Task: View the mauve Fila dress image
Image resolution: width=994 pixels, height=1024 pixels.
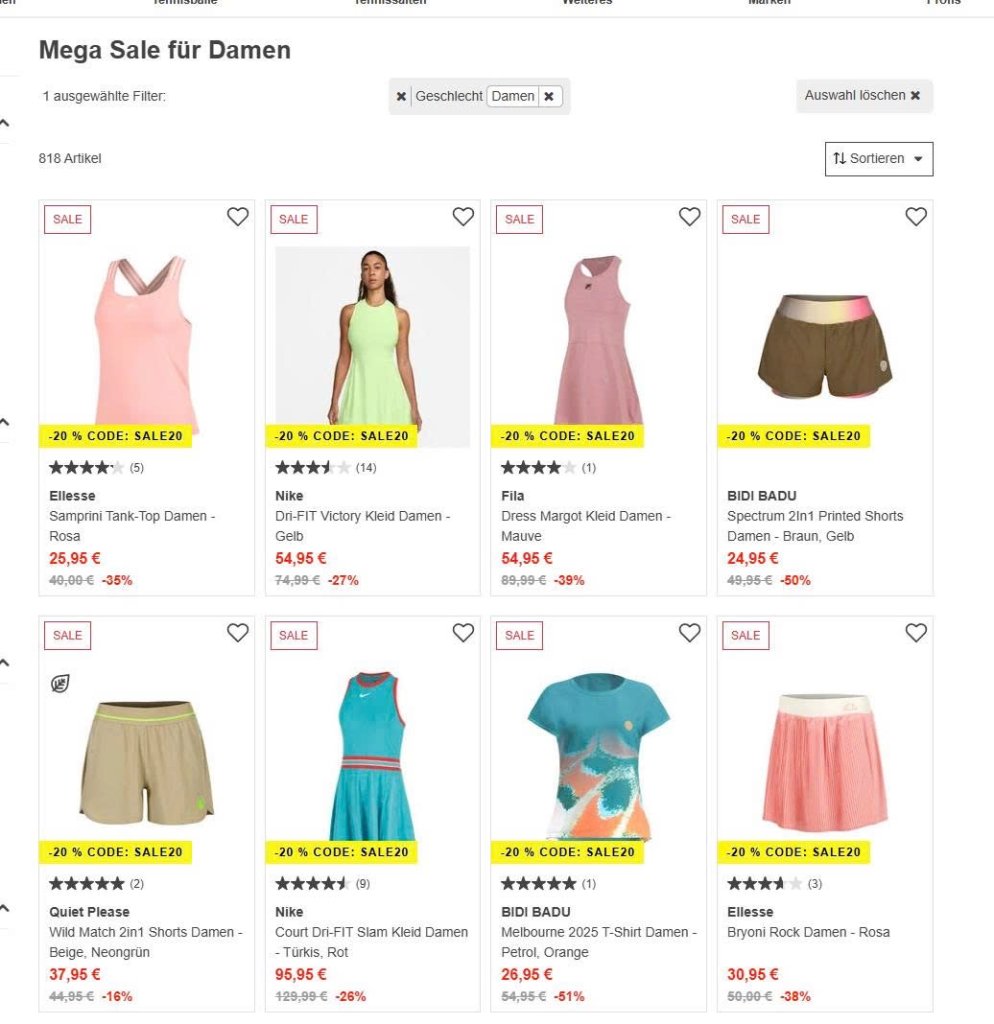Action: tap(598, 340)
